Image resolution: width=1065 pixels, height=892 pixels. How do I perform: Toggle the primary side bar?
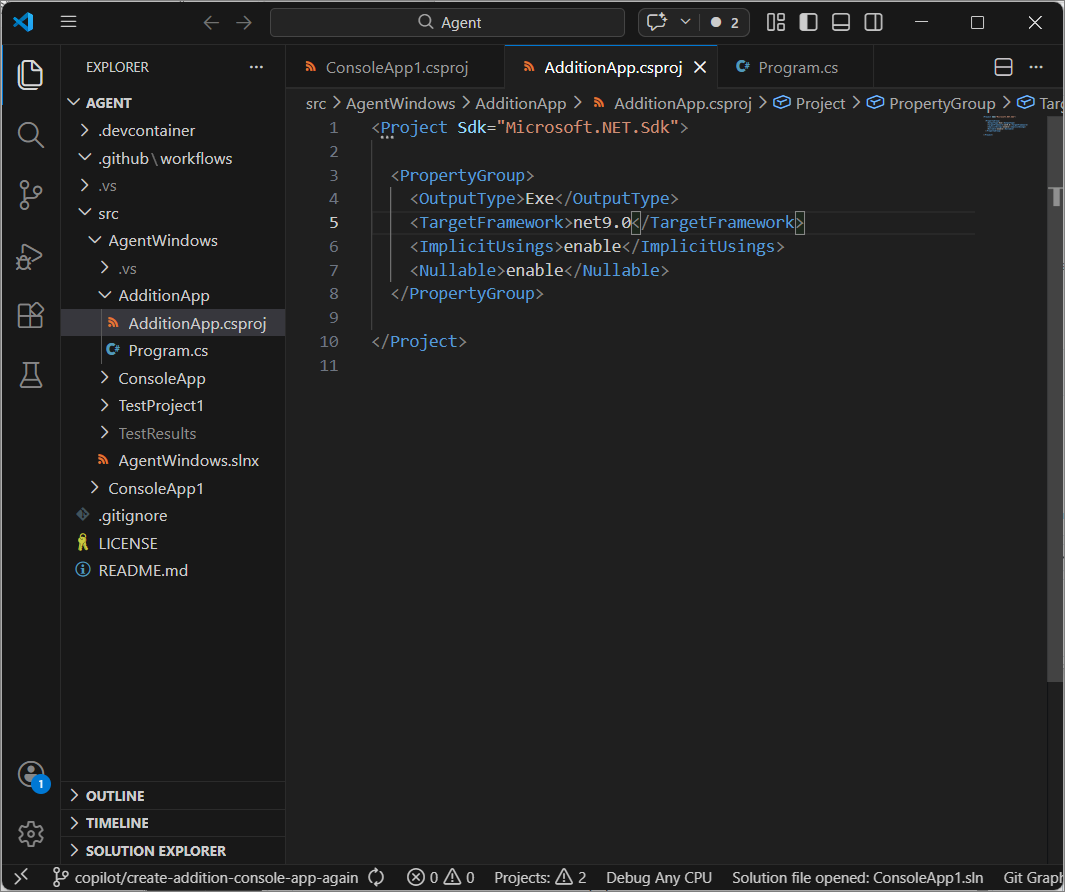click(808, 22)
